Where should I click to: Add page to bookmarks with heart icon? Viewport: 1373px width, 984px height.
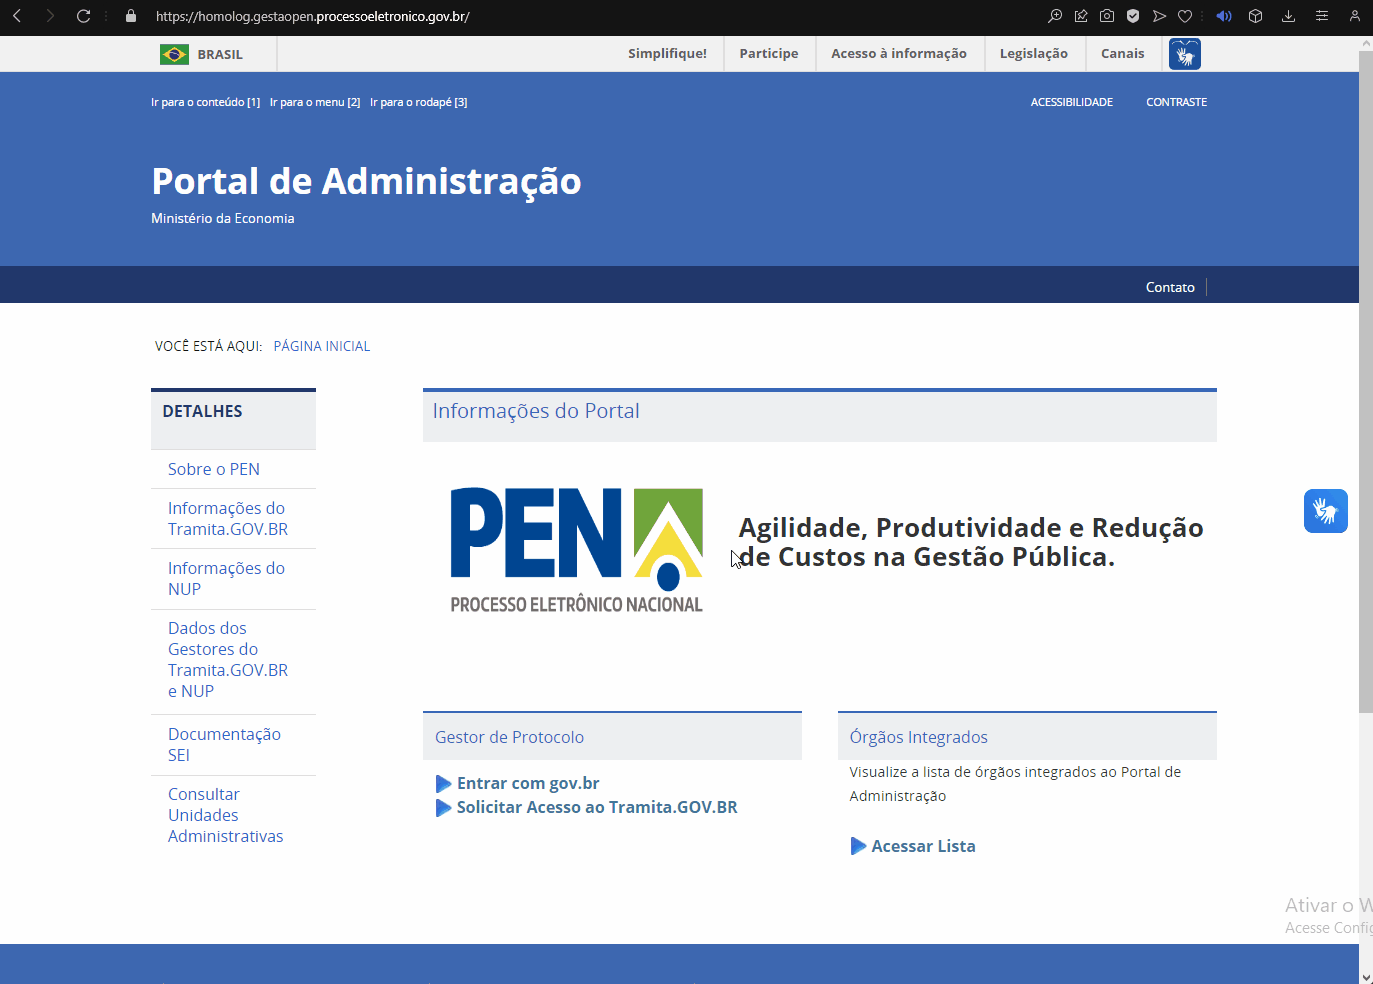[x=1185, y=16]
